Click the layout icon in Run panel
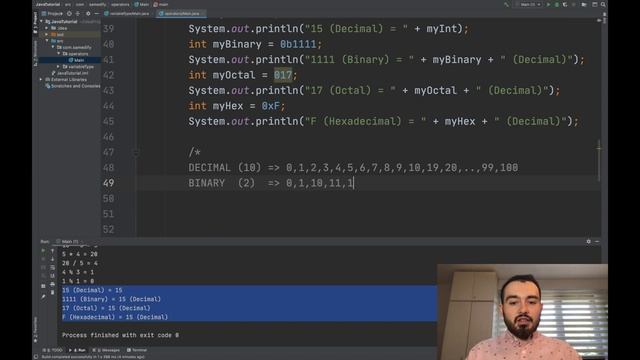This screenshot has width=640, height=360. [43, 286]
